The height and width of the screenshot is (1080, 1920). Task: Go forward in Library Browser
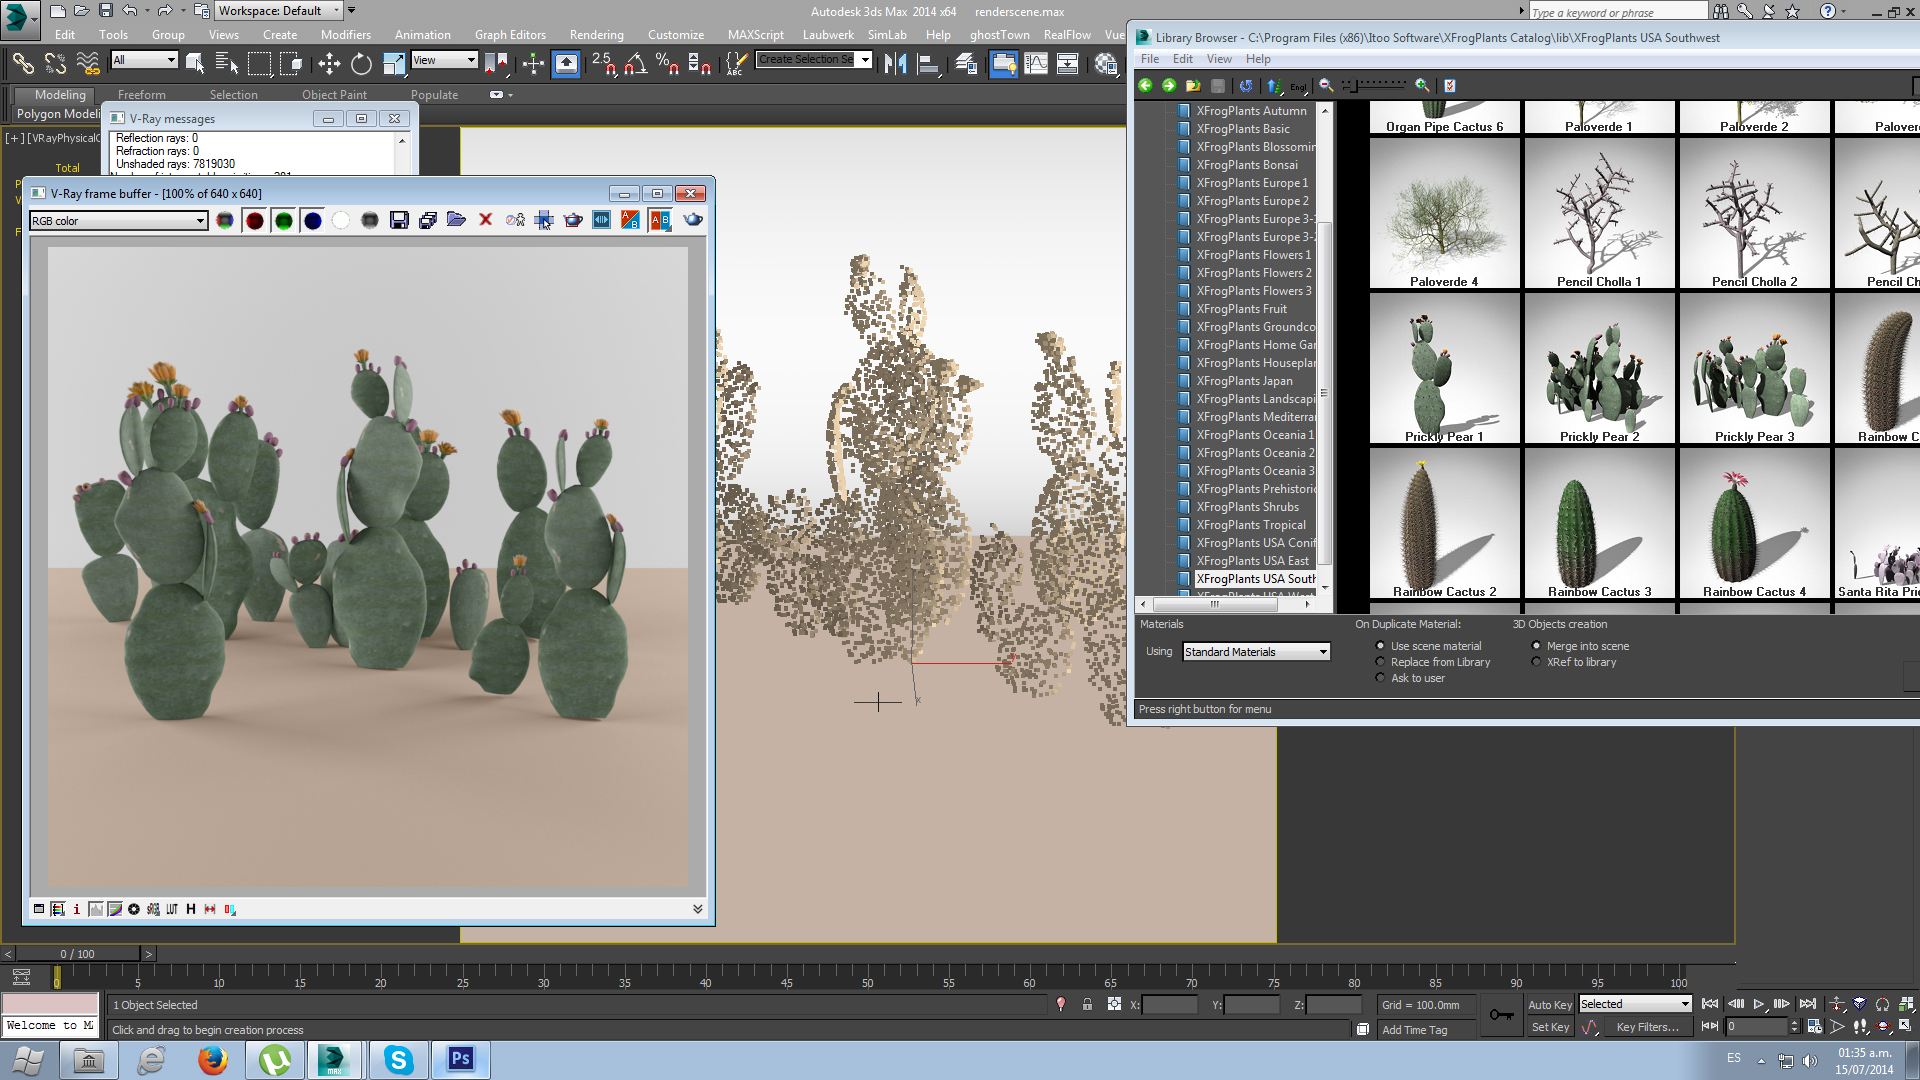tap(1169, 86)
